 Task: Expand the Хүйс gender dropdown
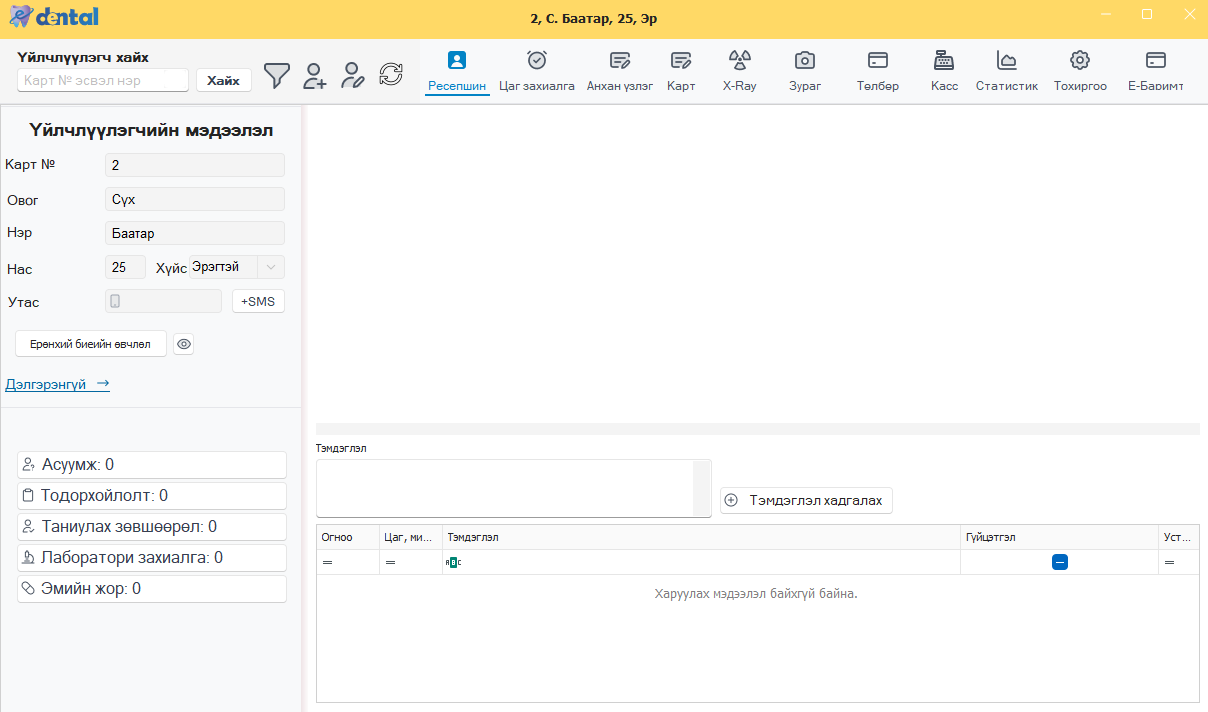tap(271, 267)
